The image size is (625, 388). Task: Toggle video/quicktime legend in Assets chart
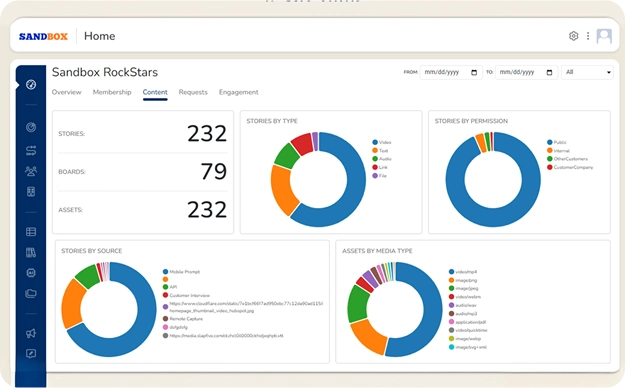click(468, 330)
